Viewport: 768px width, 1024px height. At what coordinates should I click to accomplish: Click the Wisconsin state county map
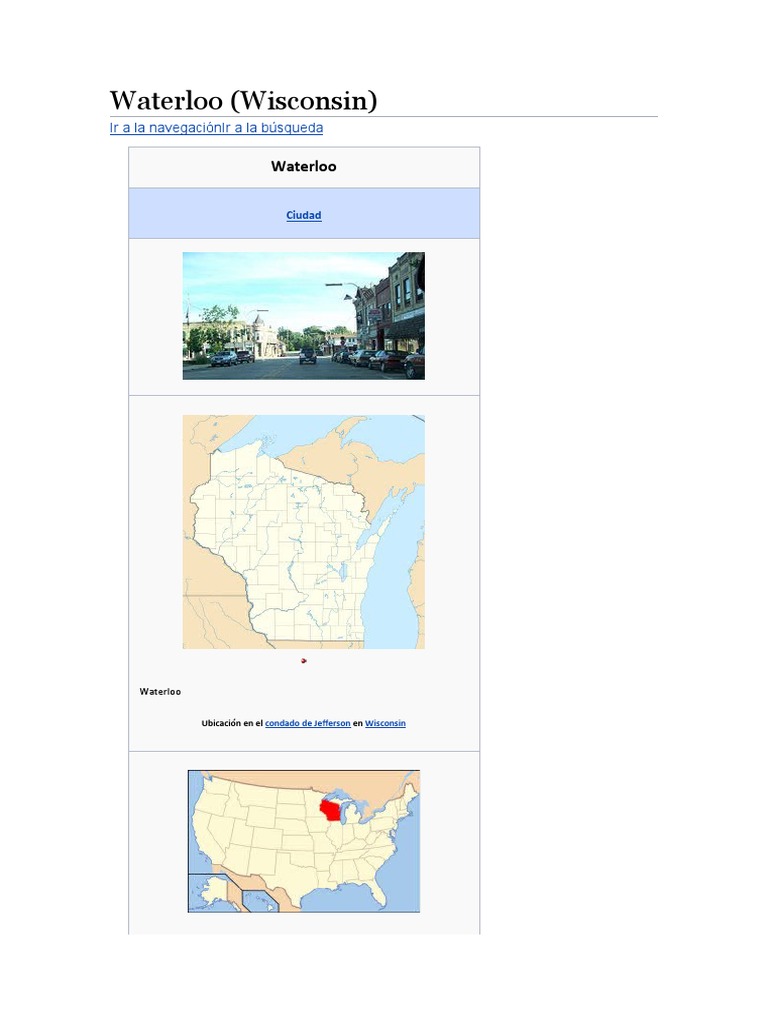click(304, 532)
